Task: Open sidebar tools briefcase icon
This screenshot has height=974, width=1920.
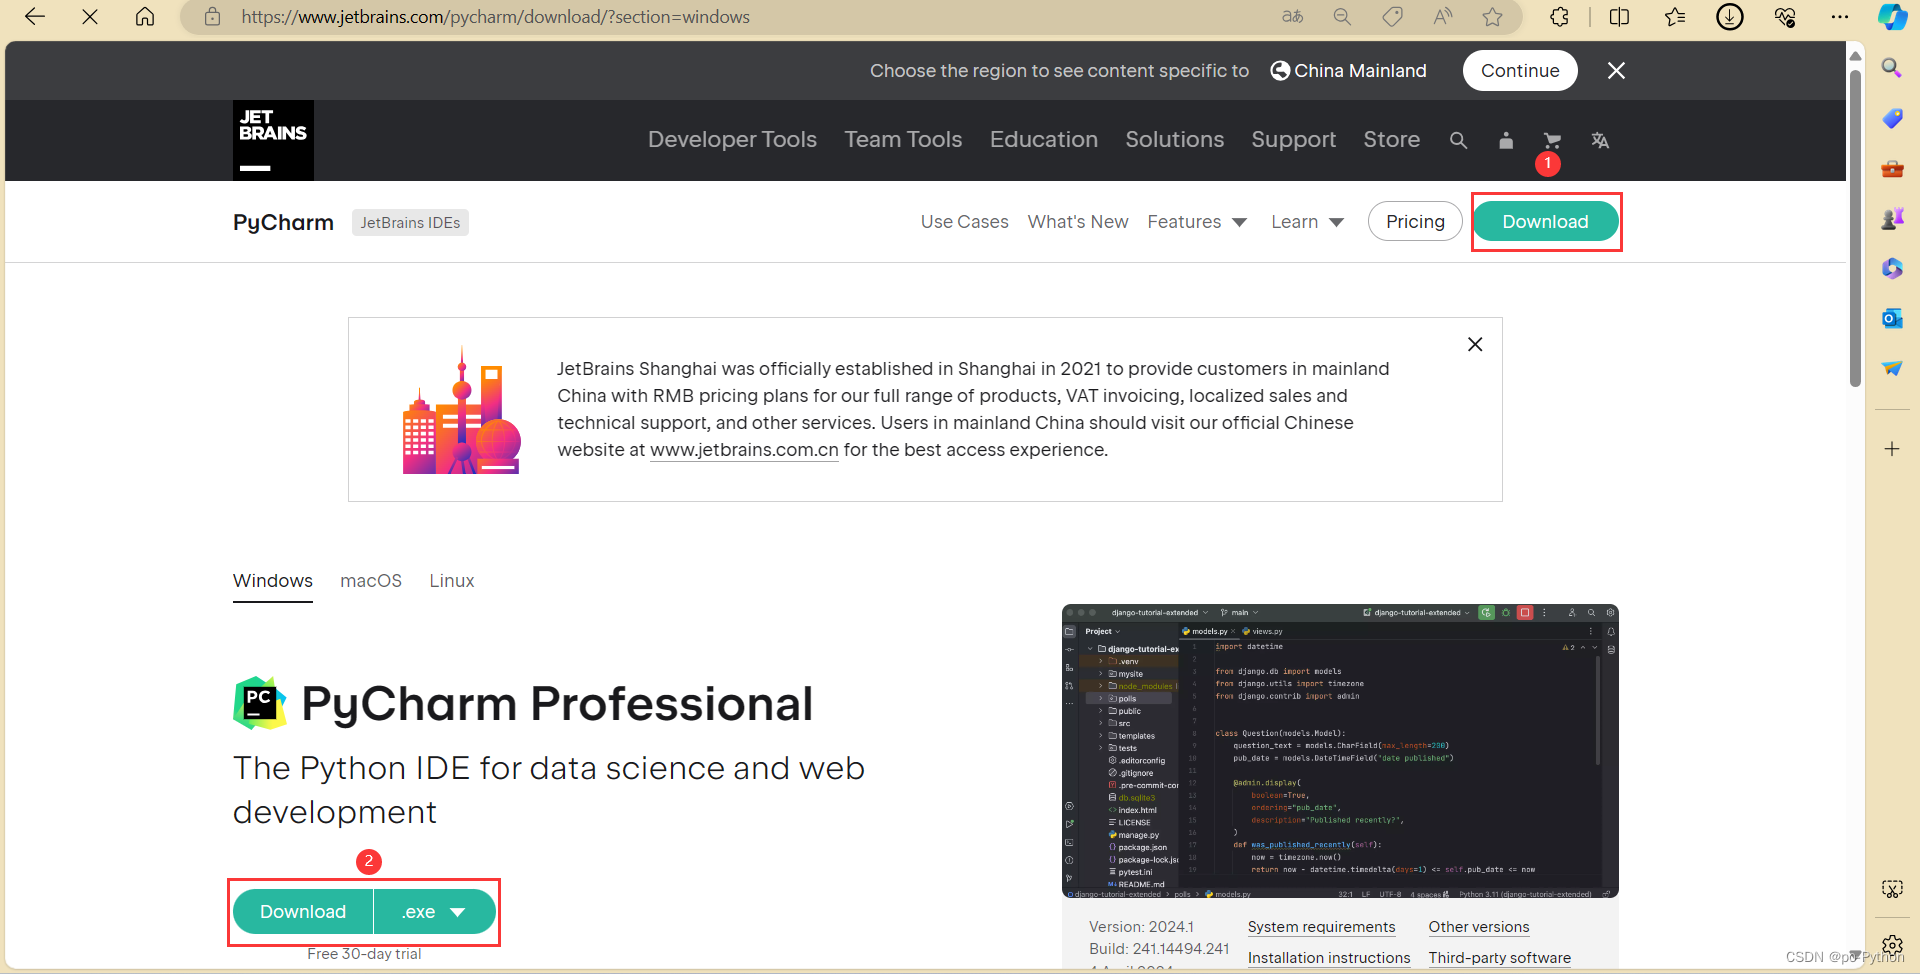Action: click(x=1892, y=168)
